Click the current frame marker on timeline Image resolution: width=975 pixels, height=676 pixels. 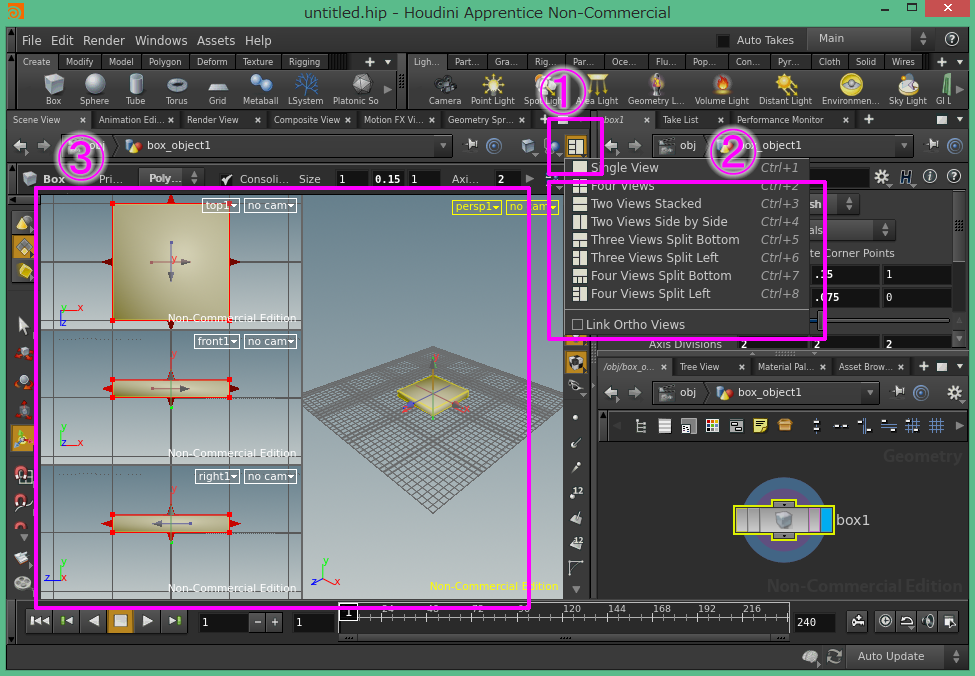tap(348, 613)
